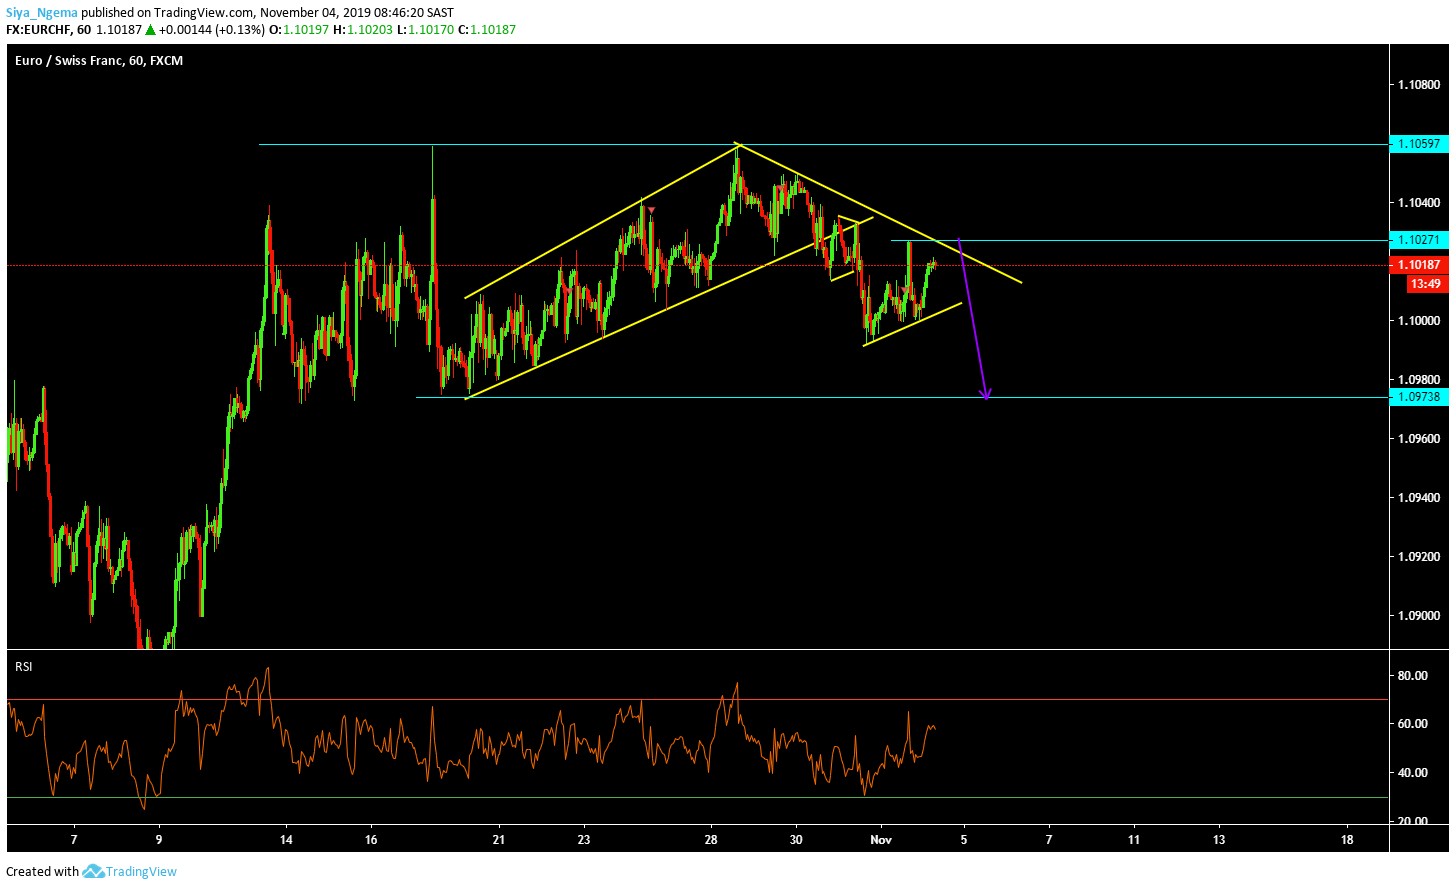Click the 14 date label on time axis
The height and width of the screenshot is (889, 1456).
pyautogui.click(x=286, y=840)
